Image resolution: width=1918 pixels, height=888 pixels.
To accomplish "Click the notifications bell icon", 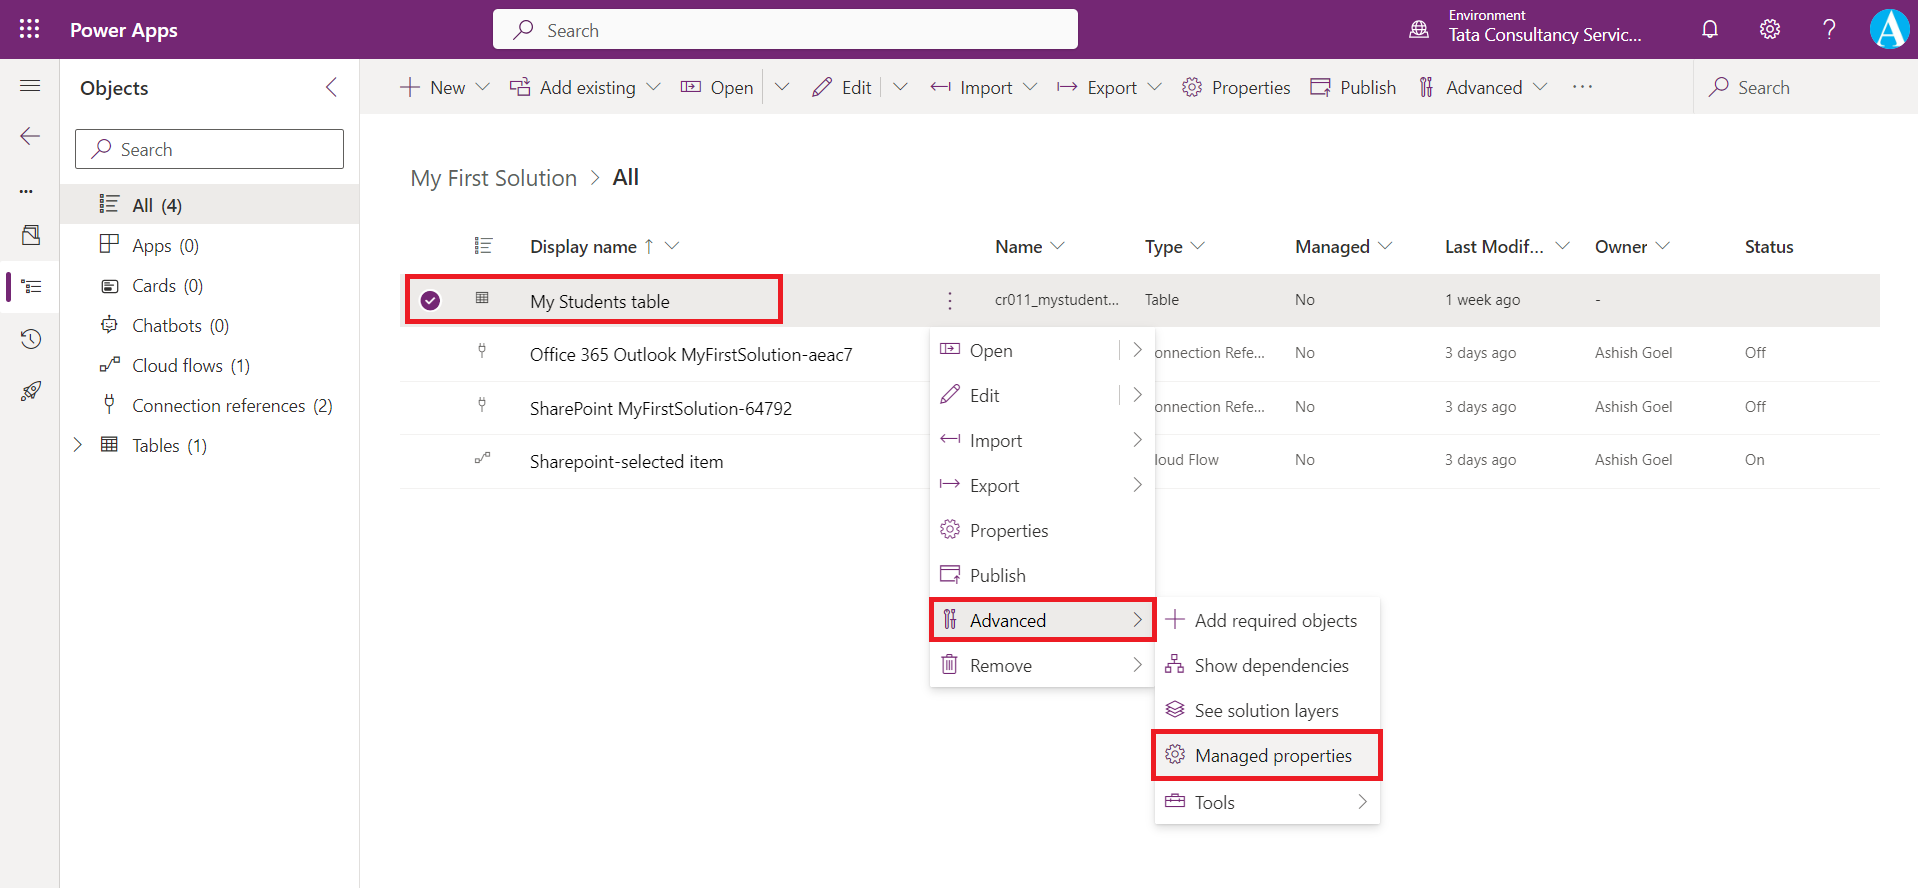I will 1710,29.
